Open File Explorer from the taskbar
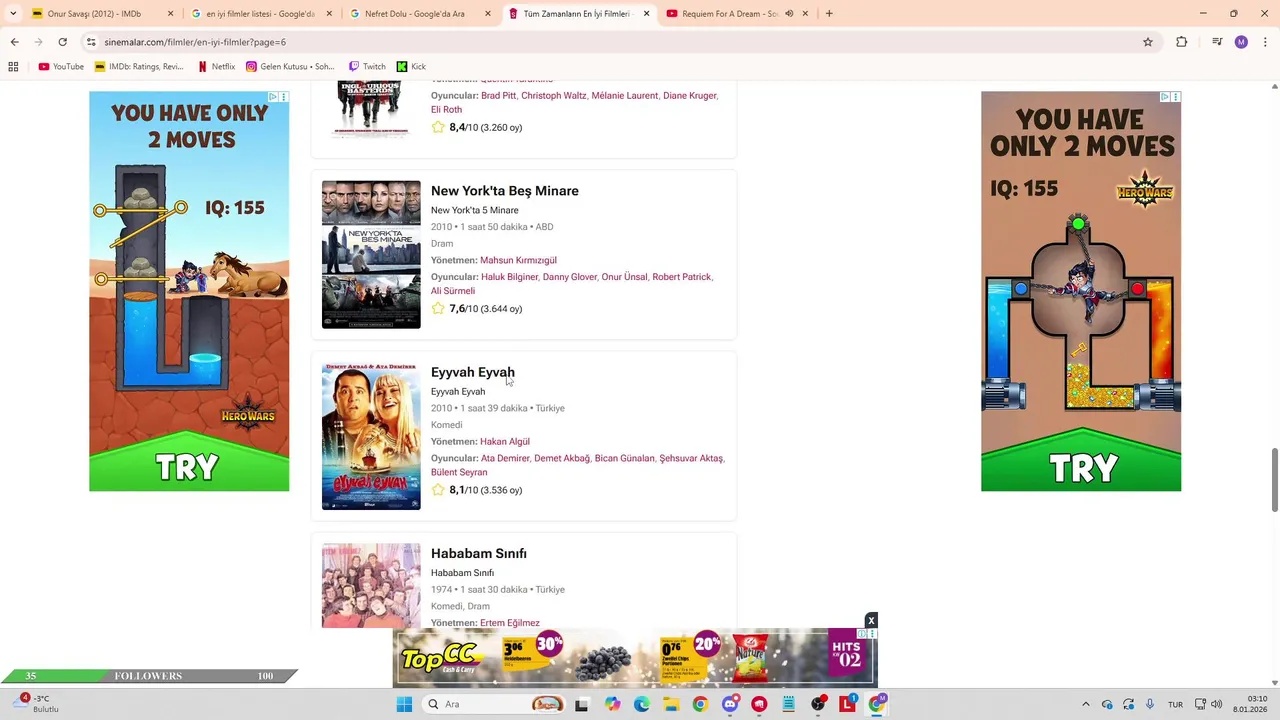Image resolution: width=1280 pixels, height=720 pixels. pos(671,704)
